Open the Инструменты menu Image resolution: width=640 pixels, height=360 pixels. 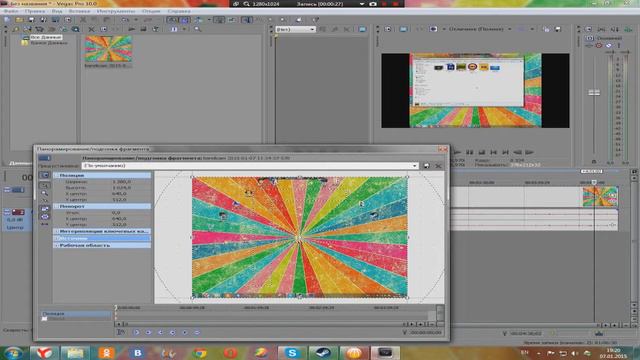tap(116, 11)
